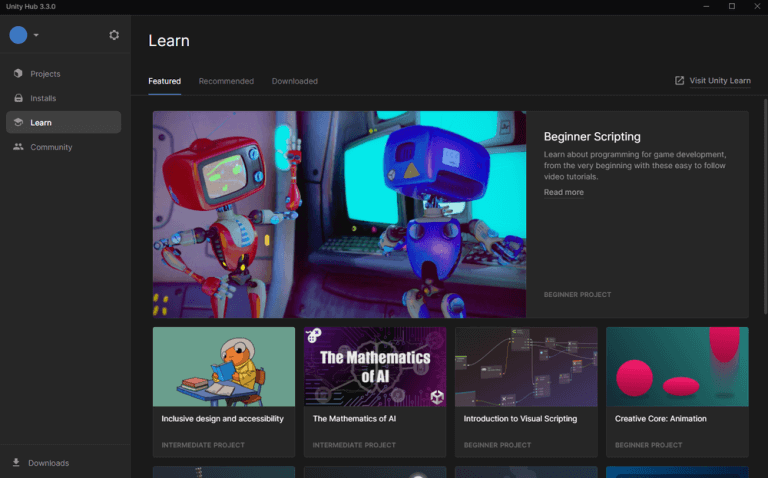Click the vertical scrollbar on the right
The width and height of the screenshot is (768, 478).
coord(764,200)
